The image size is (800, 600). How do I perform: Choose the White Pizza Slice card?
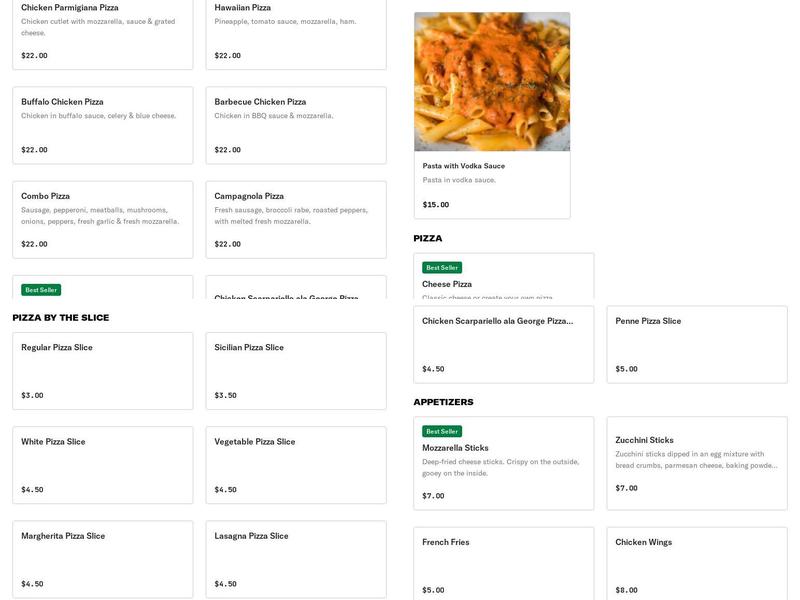point(102,465)
